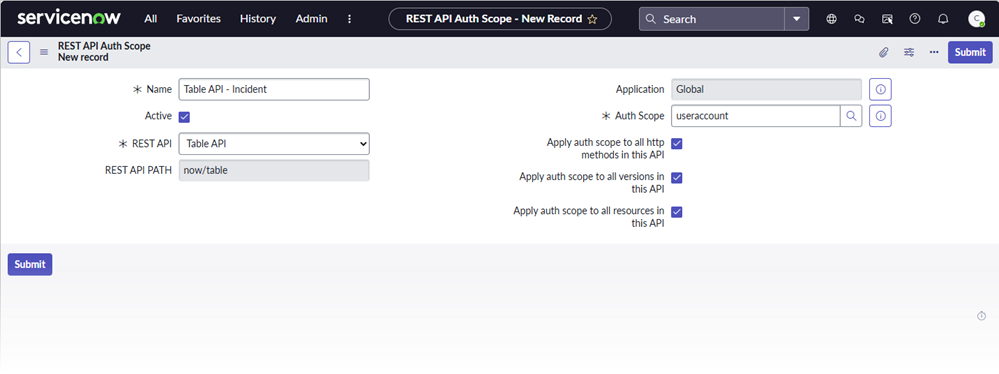Click the ServiceNow logo
Screen dimensions: 999x374
pyautogui.click(x=69, y=18)
